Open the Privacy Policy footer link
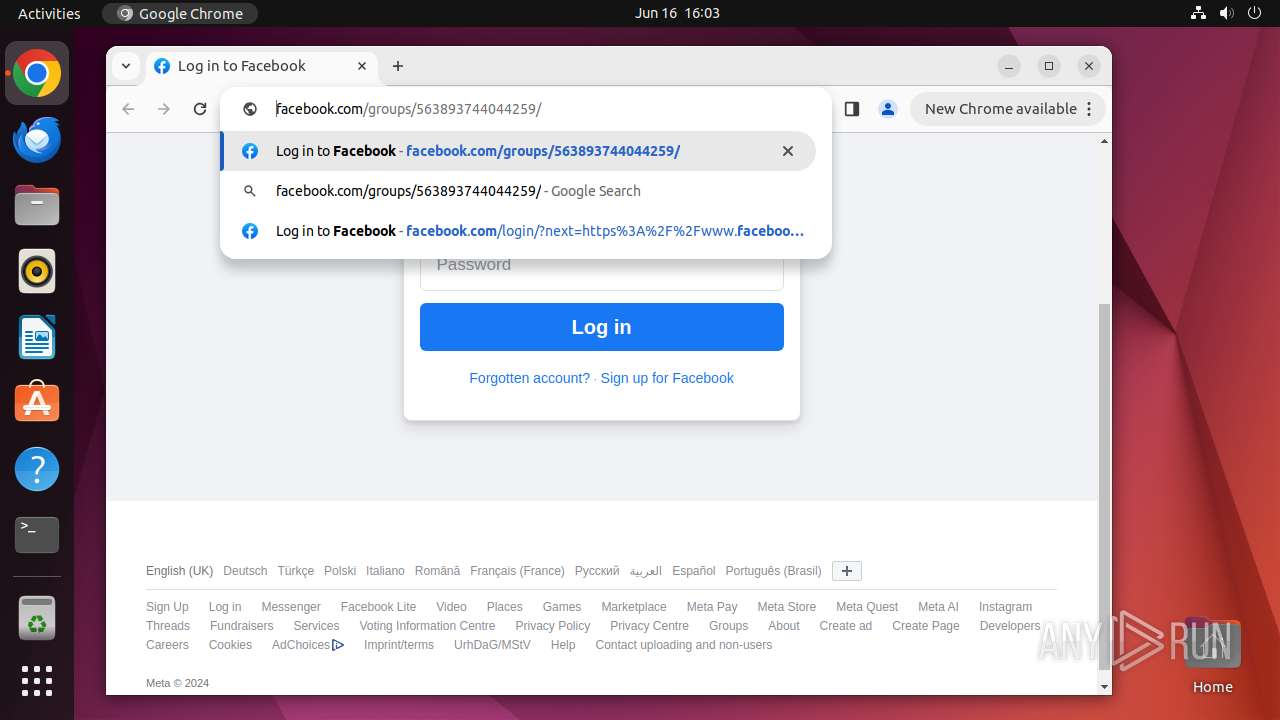This screenshot has height=720, width=1280. coord(553,626)
